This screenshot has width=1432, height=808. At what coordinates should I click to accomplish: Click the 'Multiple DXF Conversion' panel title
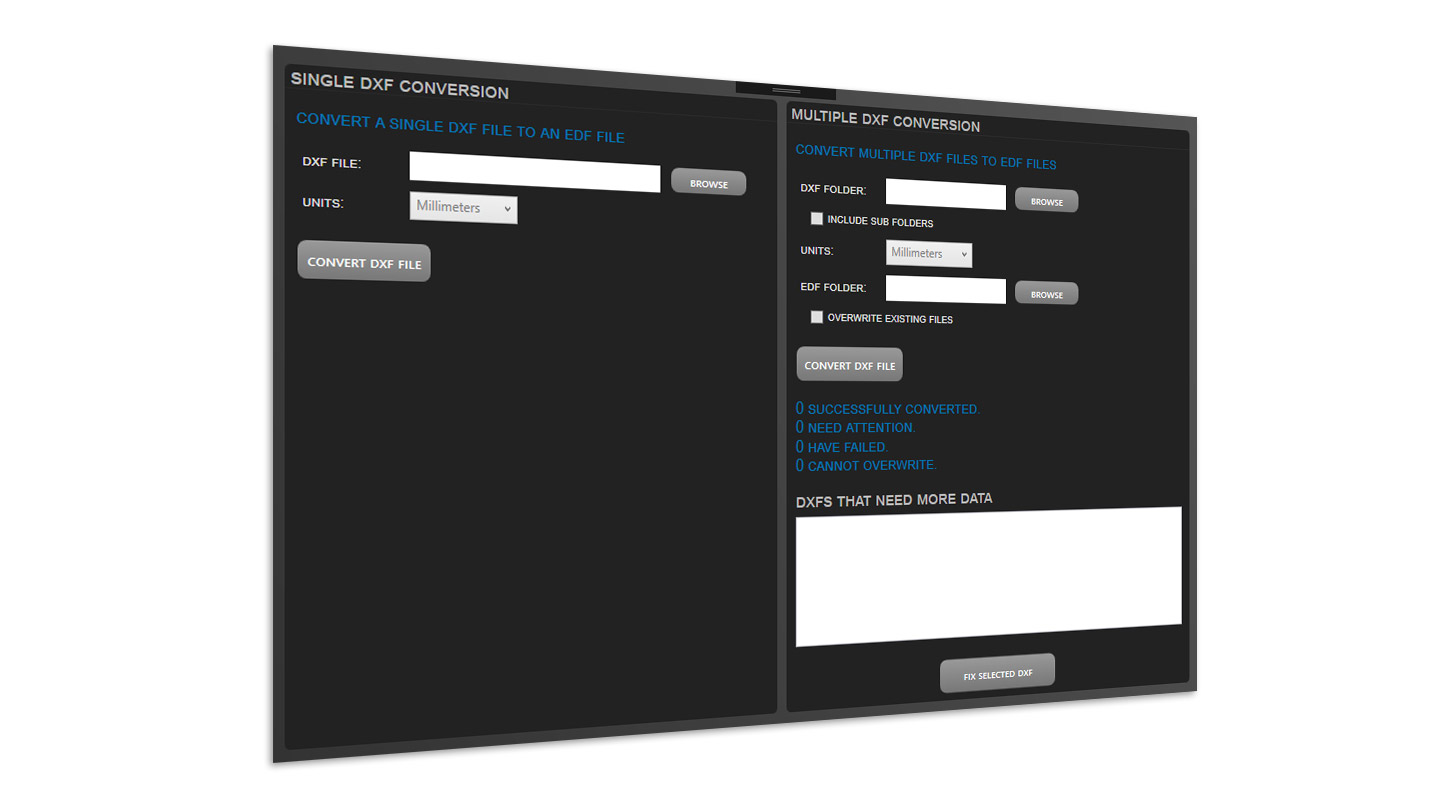pos(886,120)
